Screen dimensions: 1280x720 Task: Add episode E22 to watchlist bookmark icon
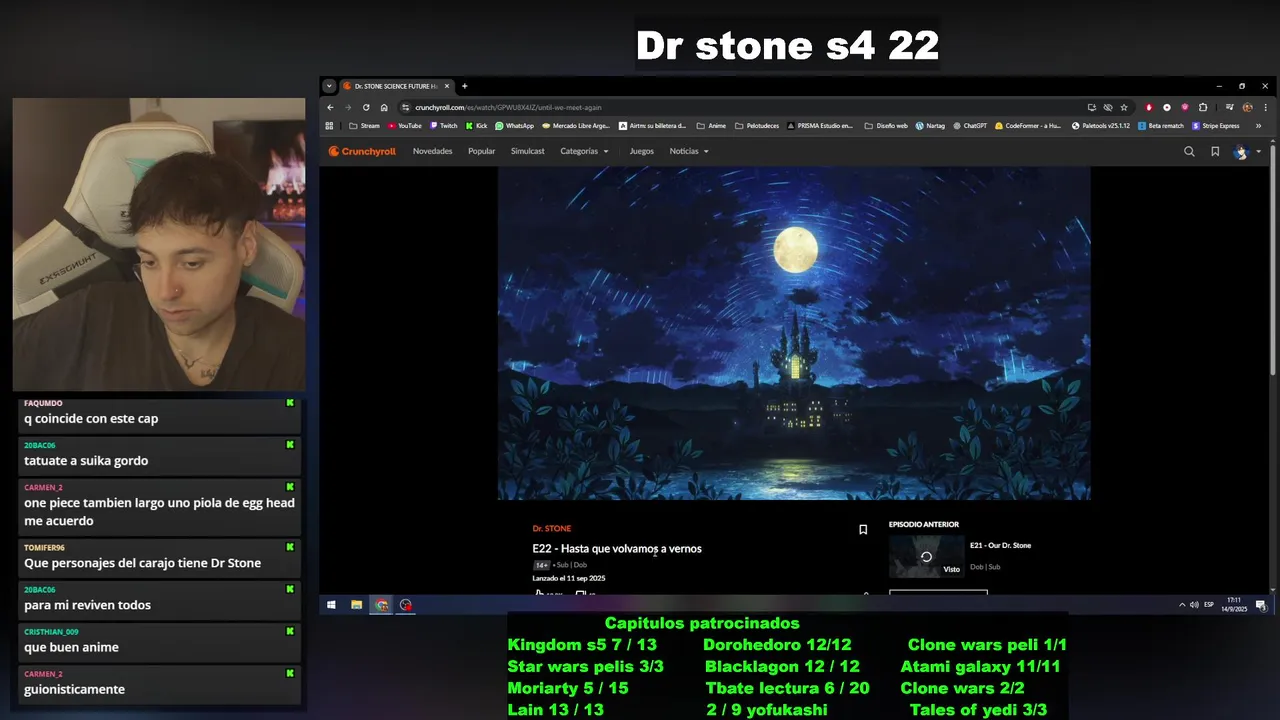[863, 530]
